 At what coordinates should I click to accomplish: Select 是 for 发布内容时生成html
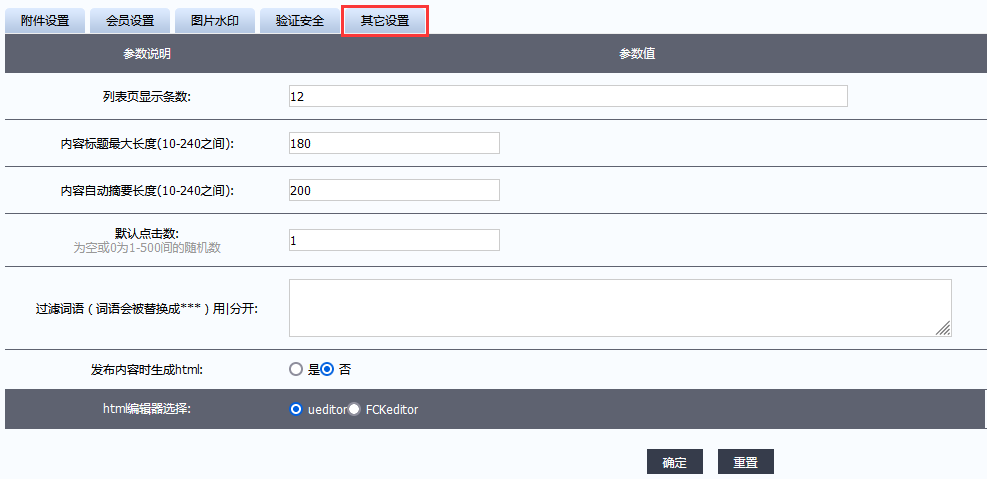tap(295, 369)
